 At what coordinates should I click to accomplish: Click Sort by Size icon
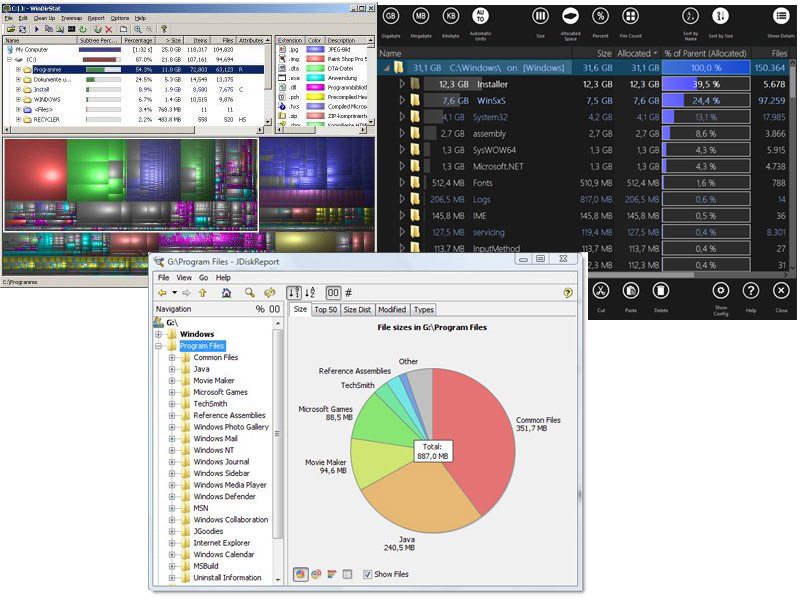[721, 17]
